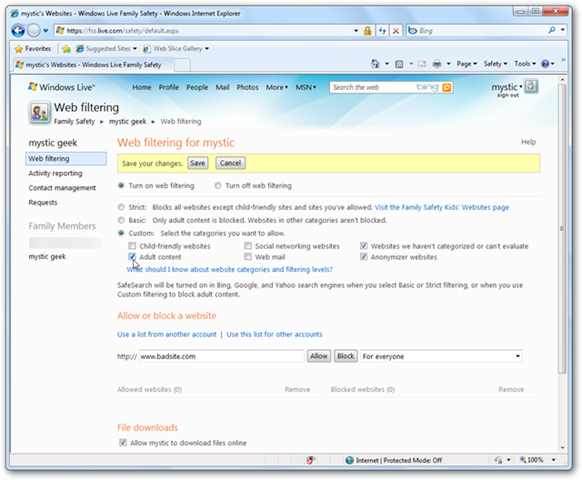Open the For everyone dropdown
The image size is (582, 480).
441,356
